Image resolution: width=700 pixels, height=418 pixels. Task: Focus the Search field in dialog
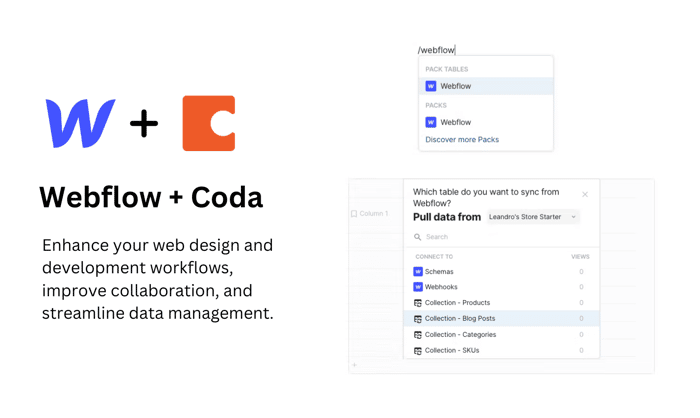click(501, 237)
